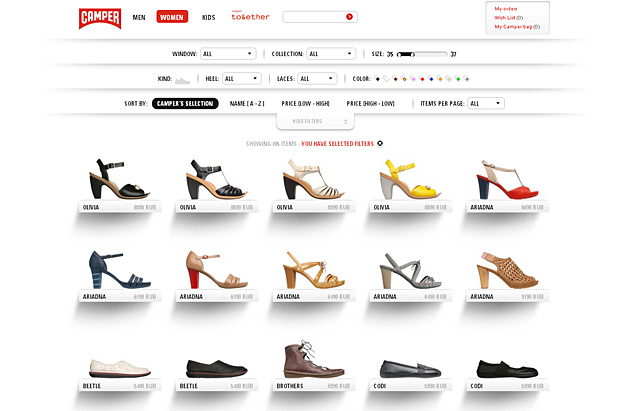620x411 pixels.
Task: Clear selected filters with the X icon
Action: [380, 143]
